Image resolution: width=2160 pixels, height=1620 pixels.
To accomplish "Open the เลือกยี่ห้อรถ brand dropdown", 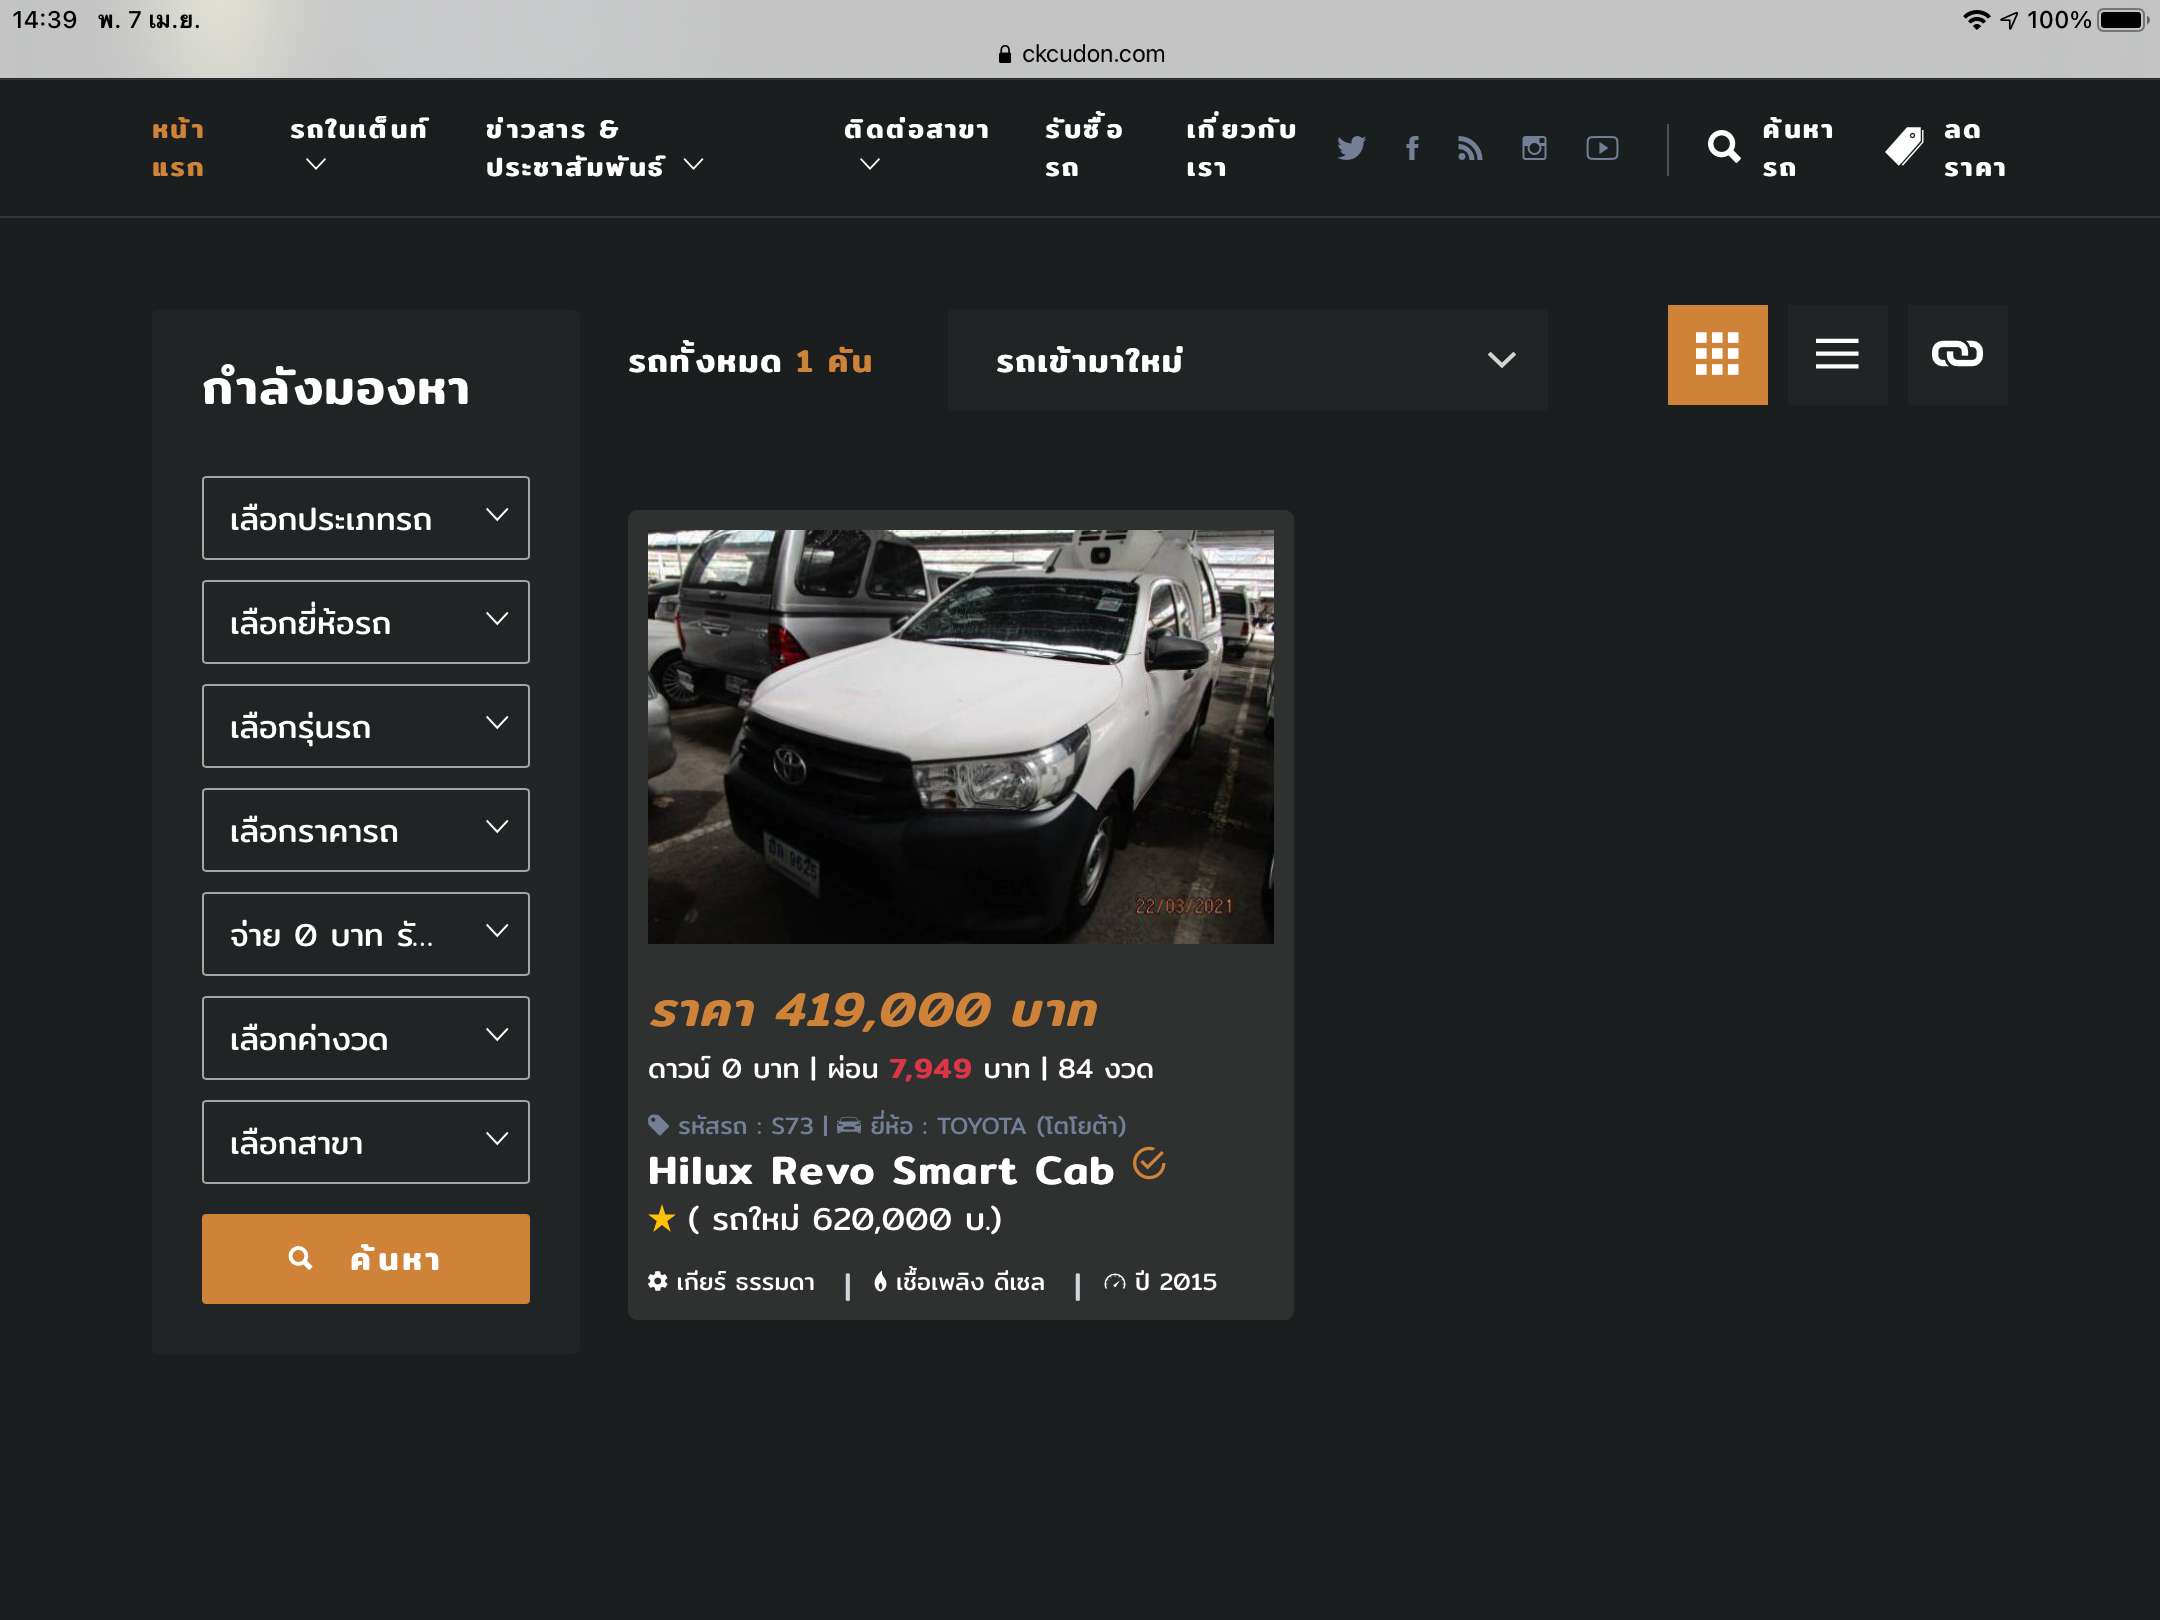I will [365, 622].
